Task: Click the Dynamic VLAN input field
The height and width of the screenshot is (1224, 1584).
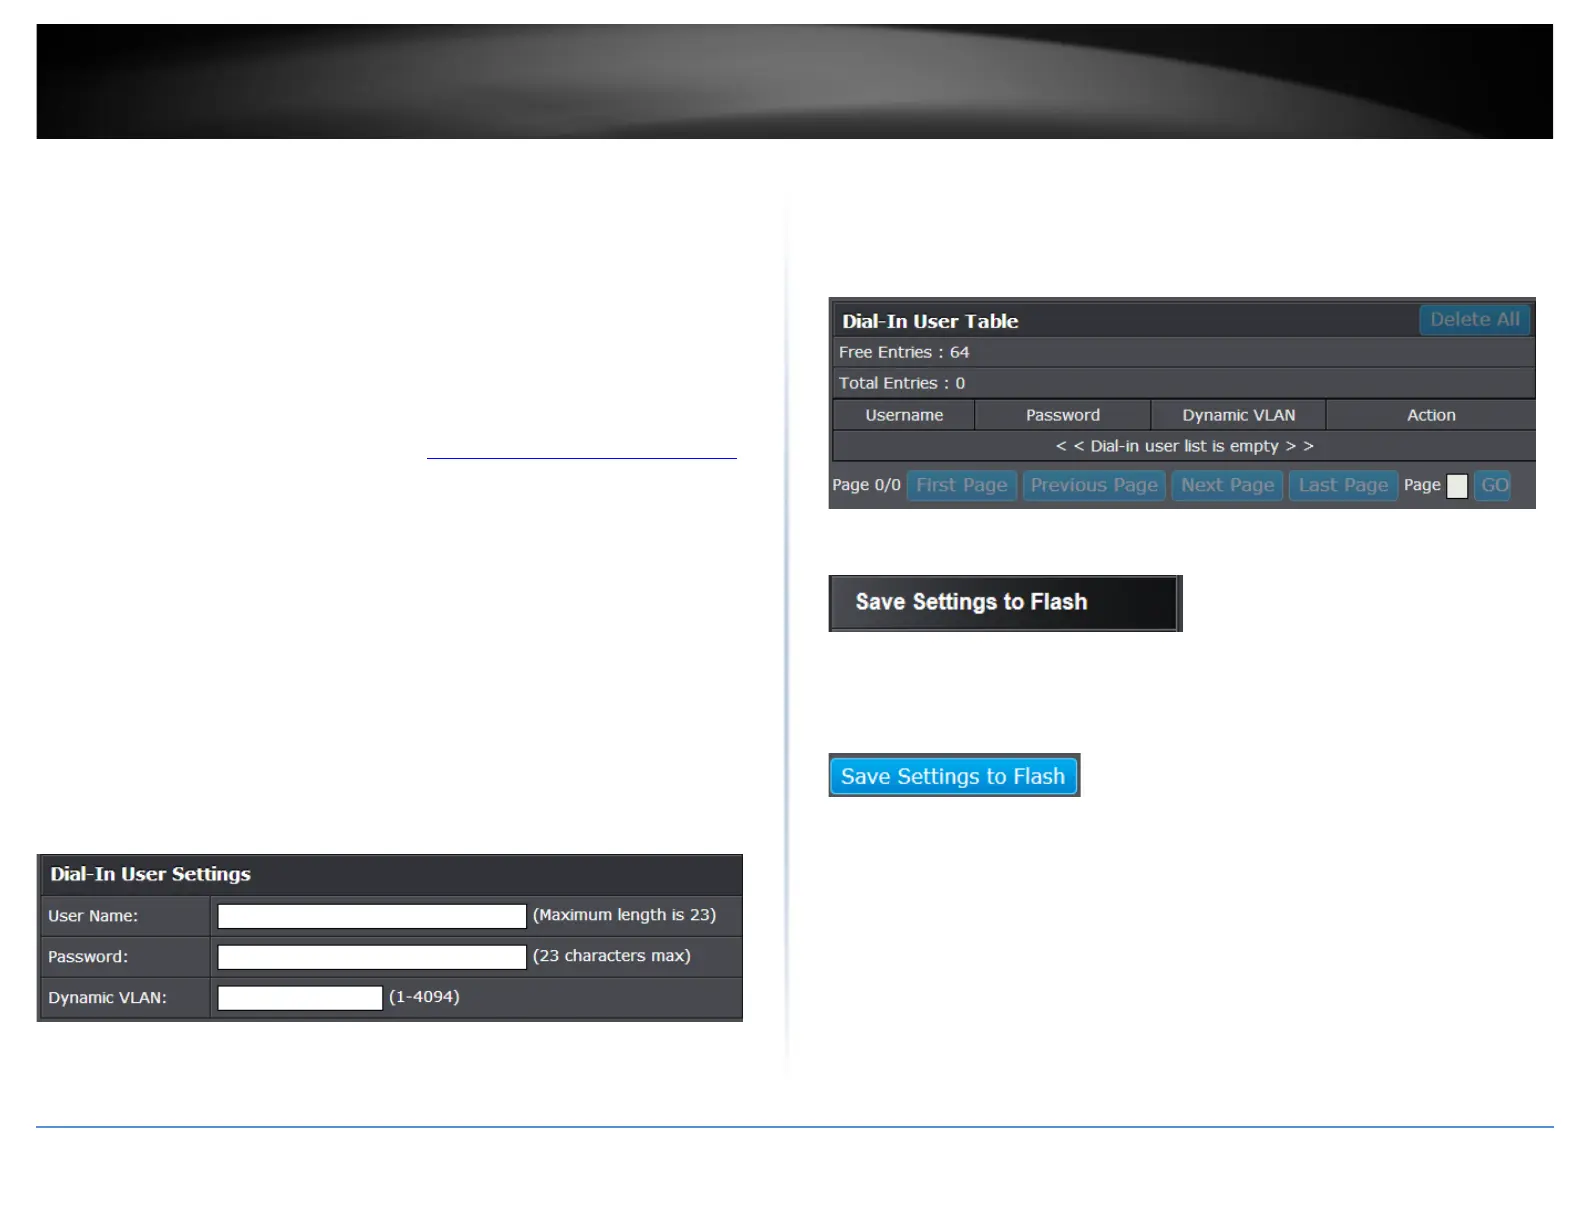Action: 300,998
